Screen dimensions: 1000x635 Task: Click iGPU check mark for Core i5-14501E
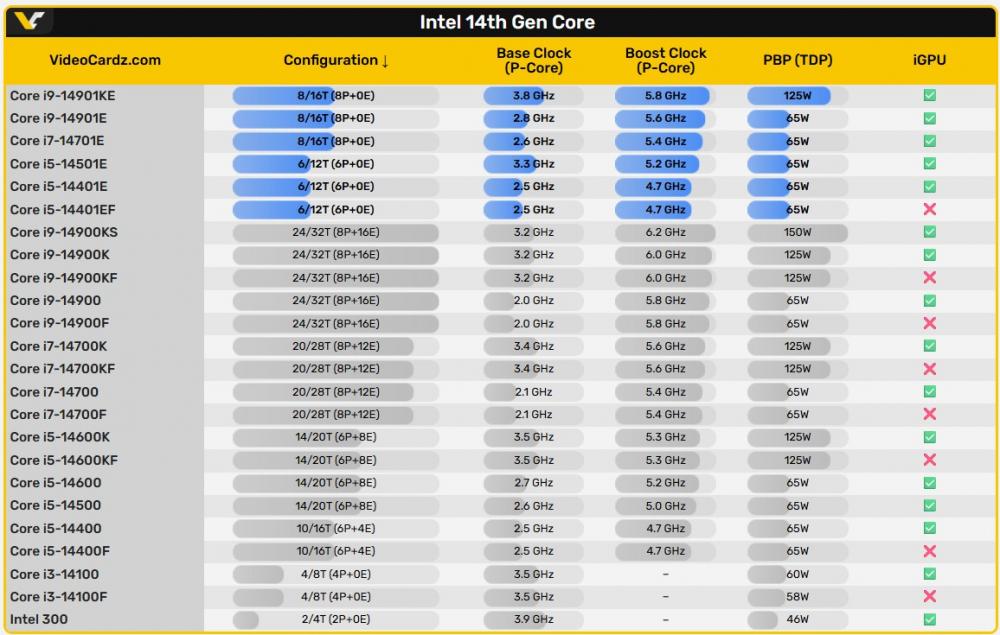[x=930, y=164]
